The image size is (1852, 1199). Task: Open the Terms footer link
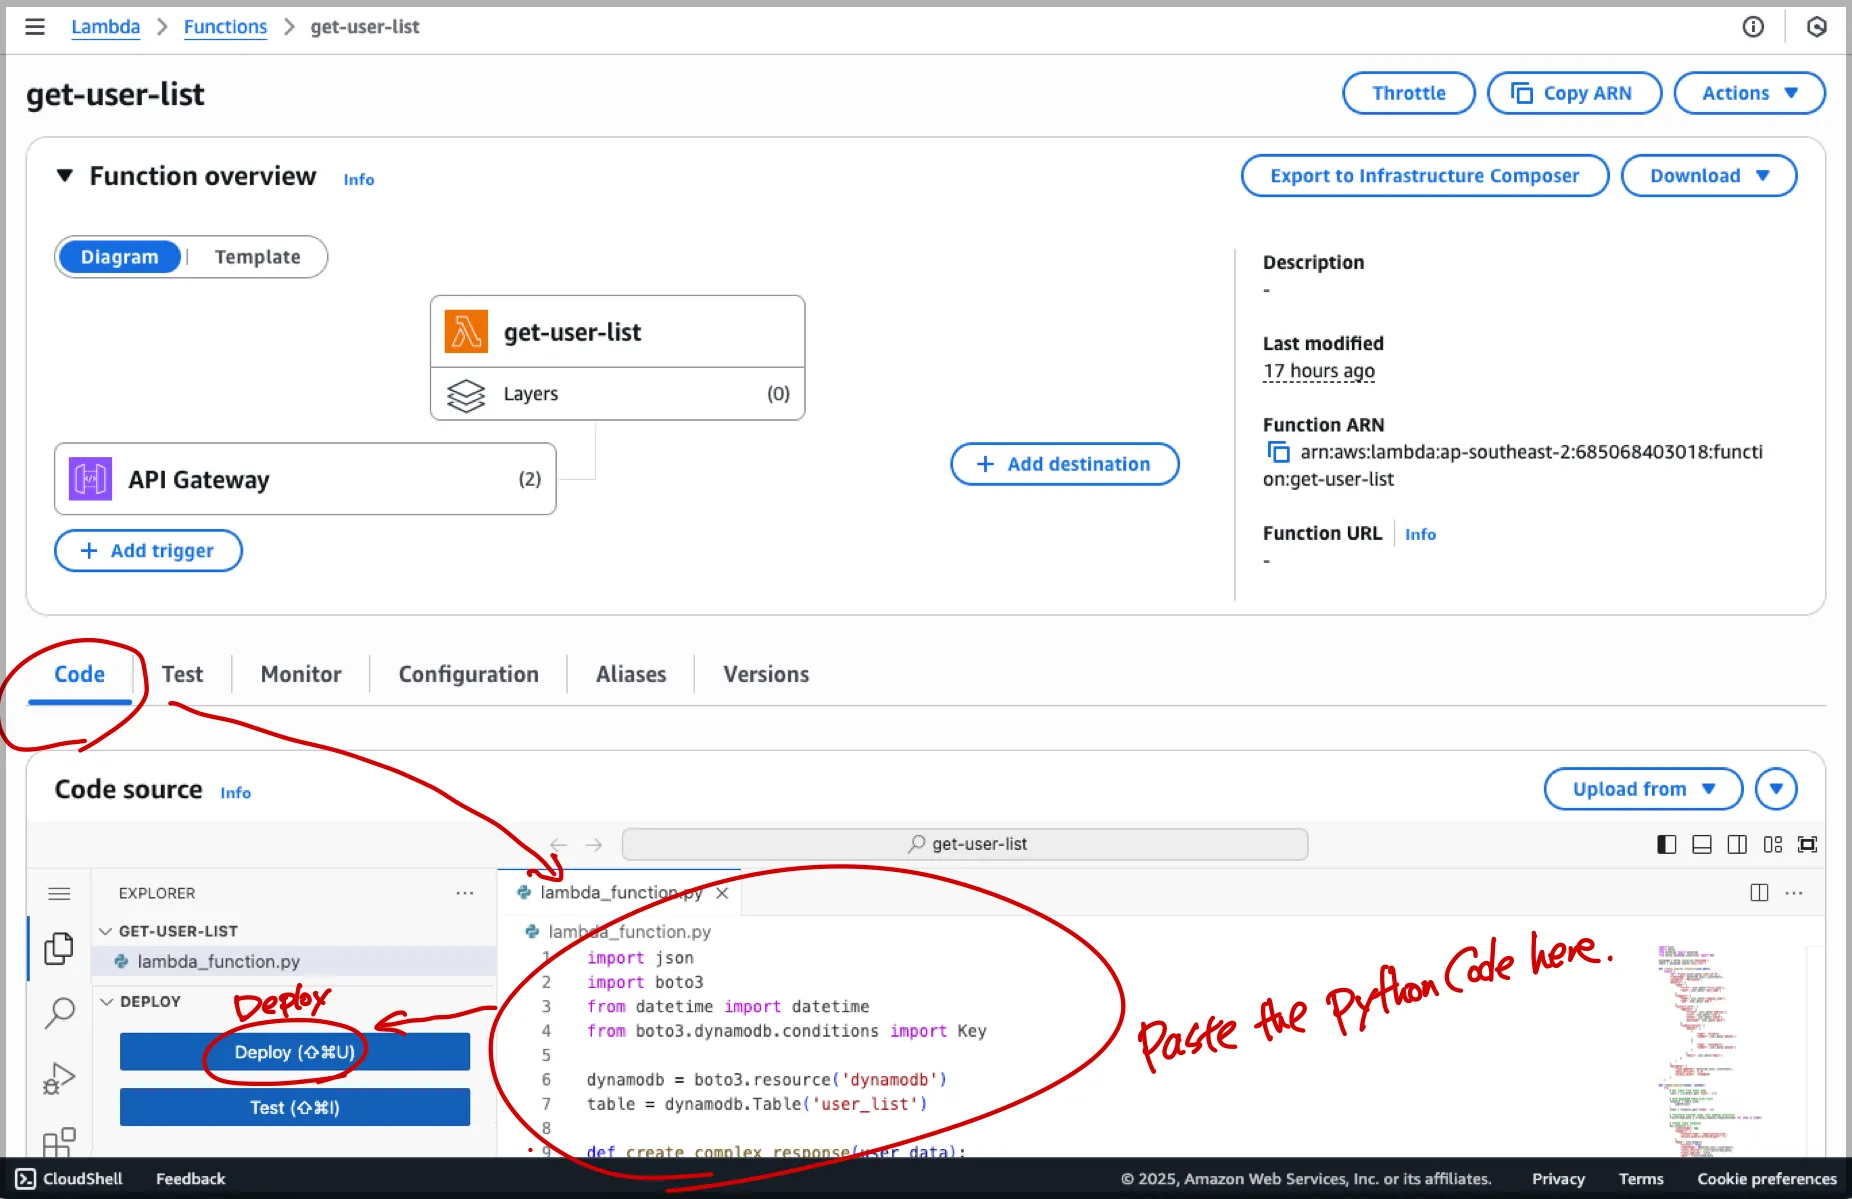point(1641,1179)
